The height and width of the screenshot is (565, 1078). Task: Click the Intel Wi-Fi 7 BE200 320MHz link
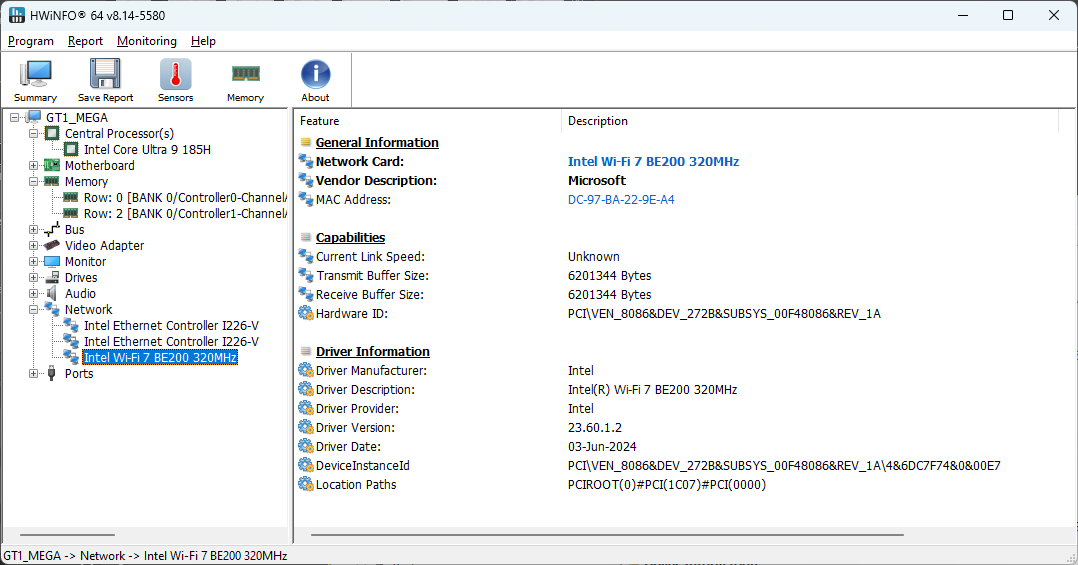coord(653,162)
